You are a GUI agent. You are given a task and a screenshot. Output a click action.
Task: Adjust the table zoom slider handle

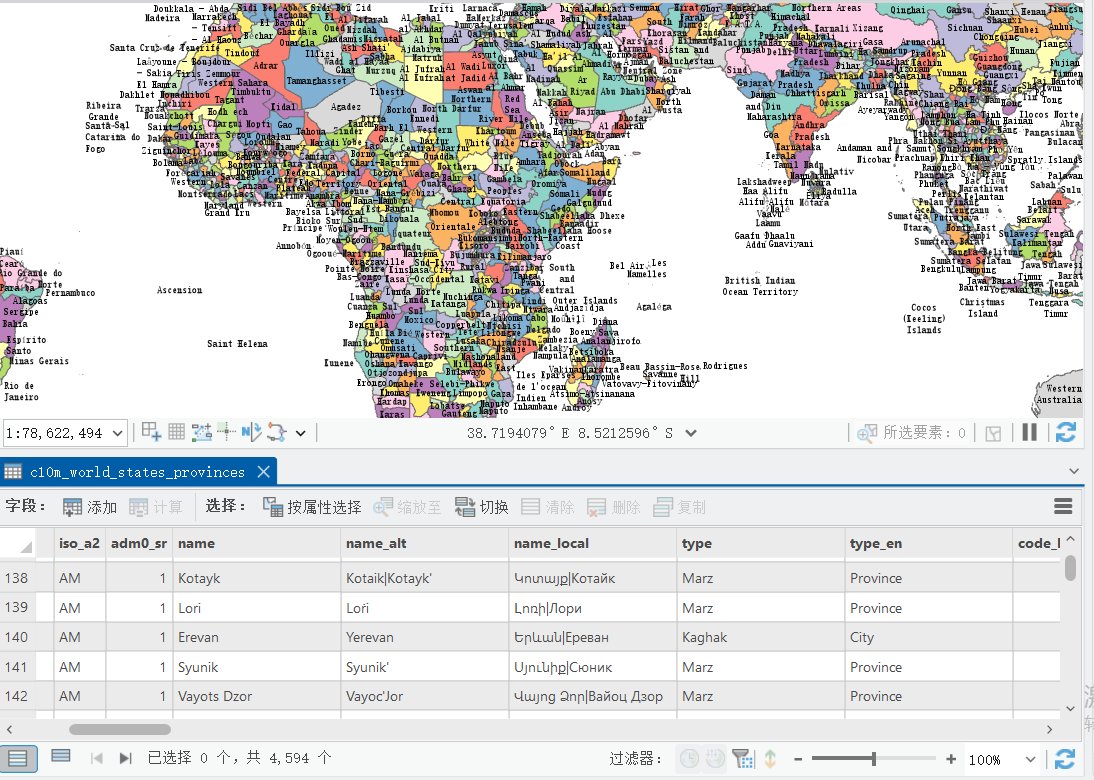[874, 758]
